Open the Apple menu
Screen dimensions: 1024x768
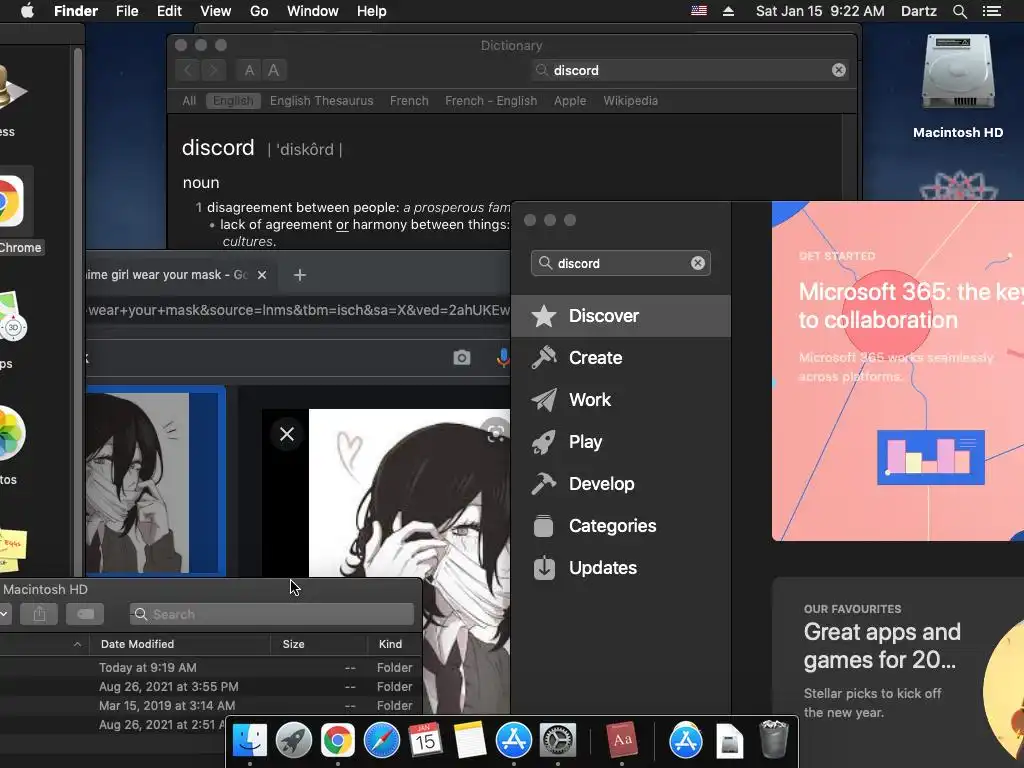pos(27,11)
